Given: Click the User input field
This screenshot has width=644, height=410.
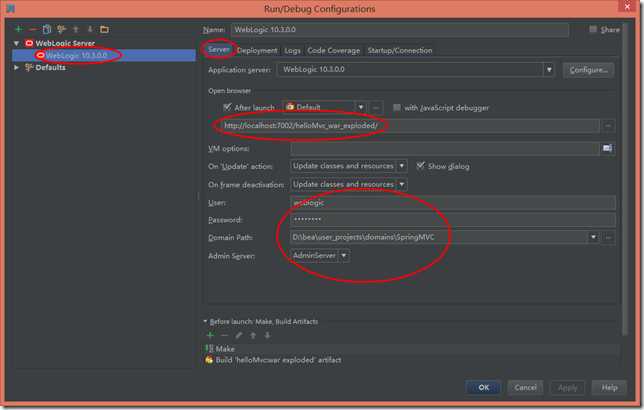Looking at the screenshot, I should click(453, 203).
